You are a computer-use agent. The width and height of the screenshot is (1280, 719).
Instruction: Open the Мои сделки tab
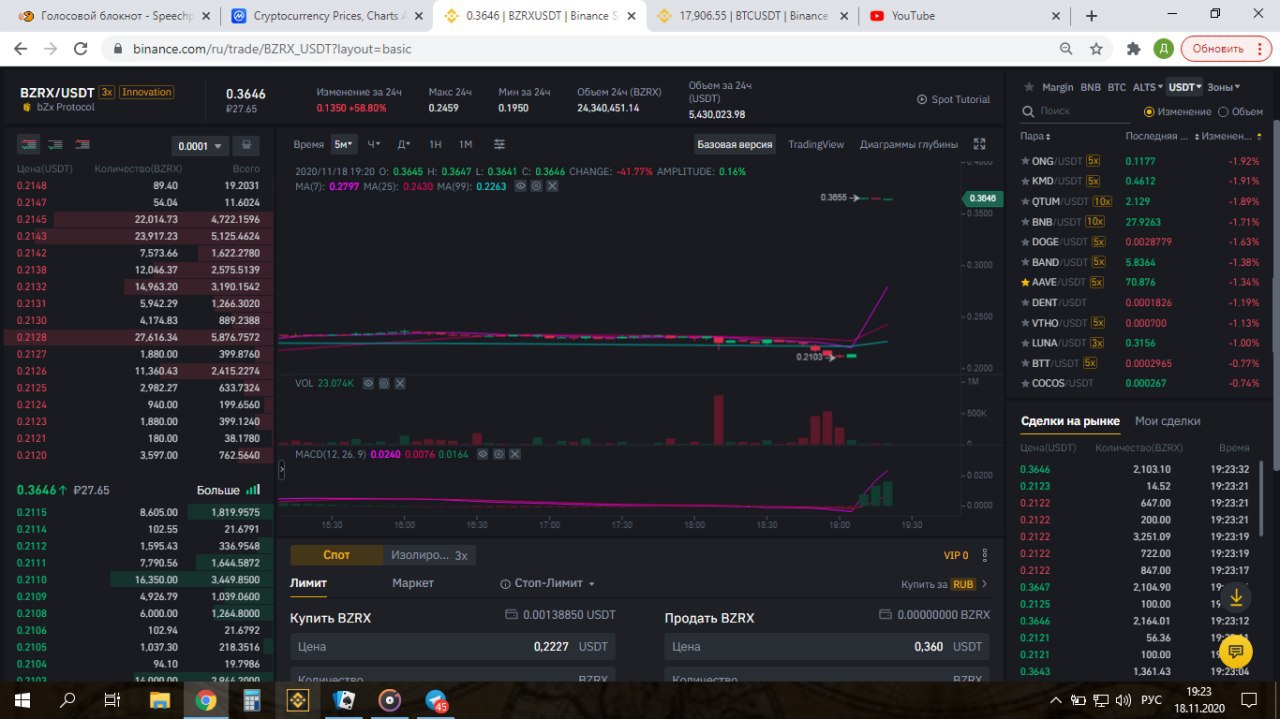pos(1168,421)
